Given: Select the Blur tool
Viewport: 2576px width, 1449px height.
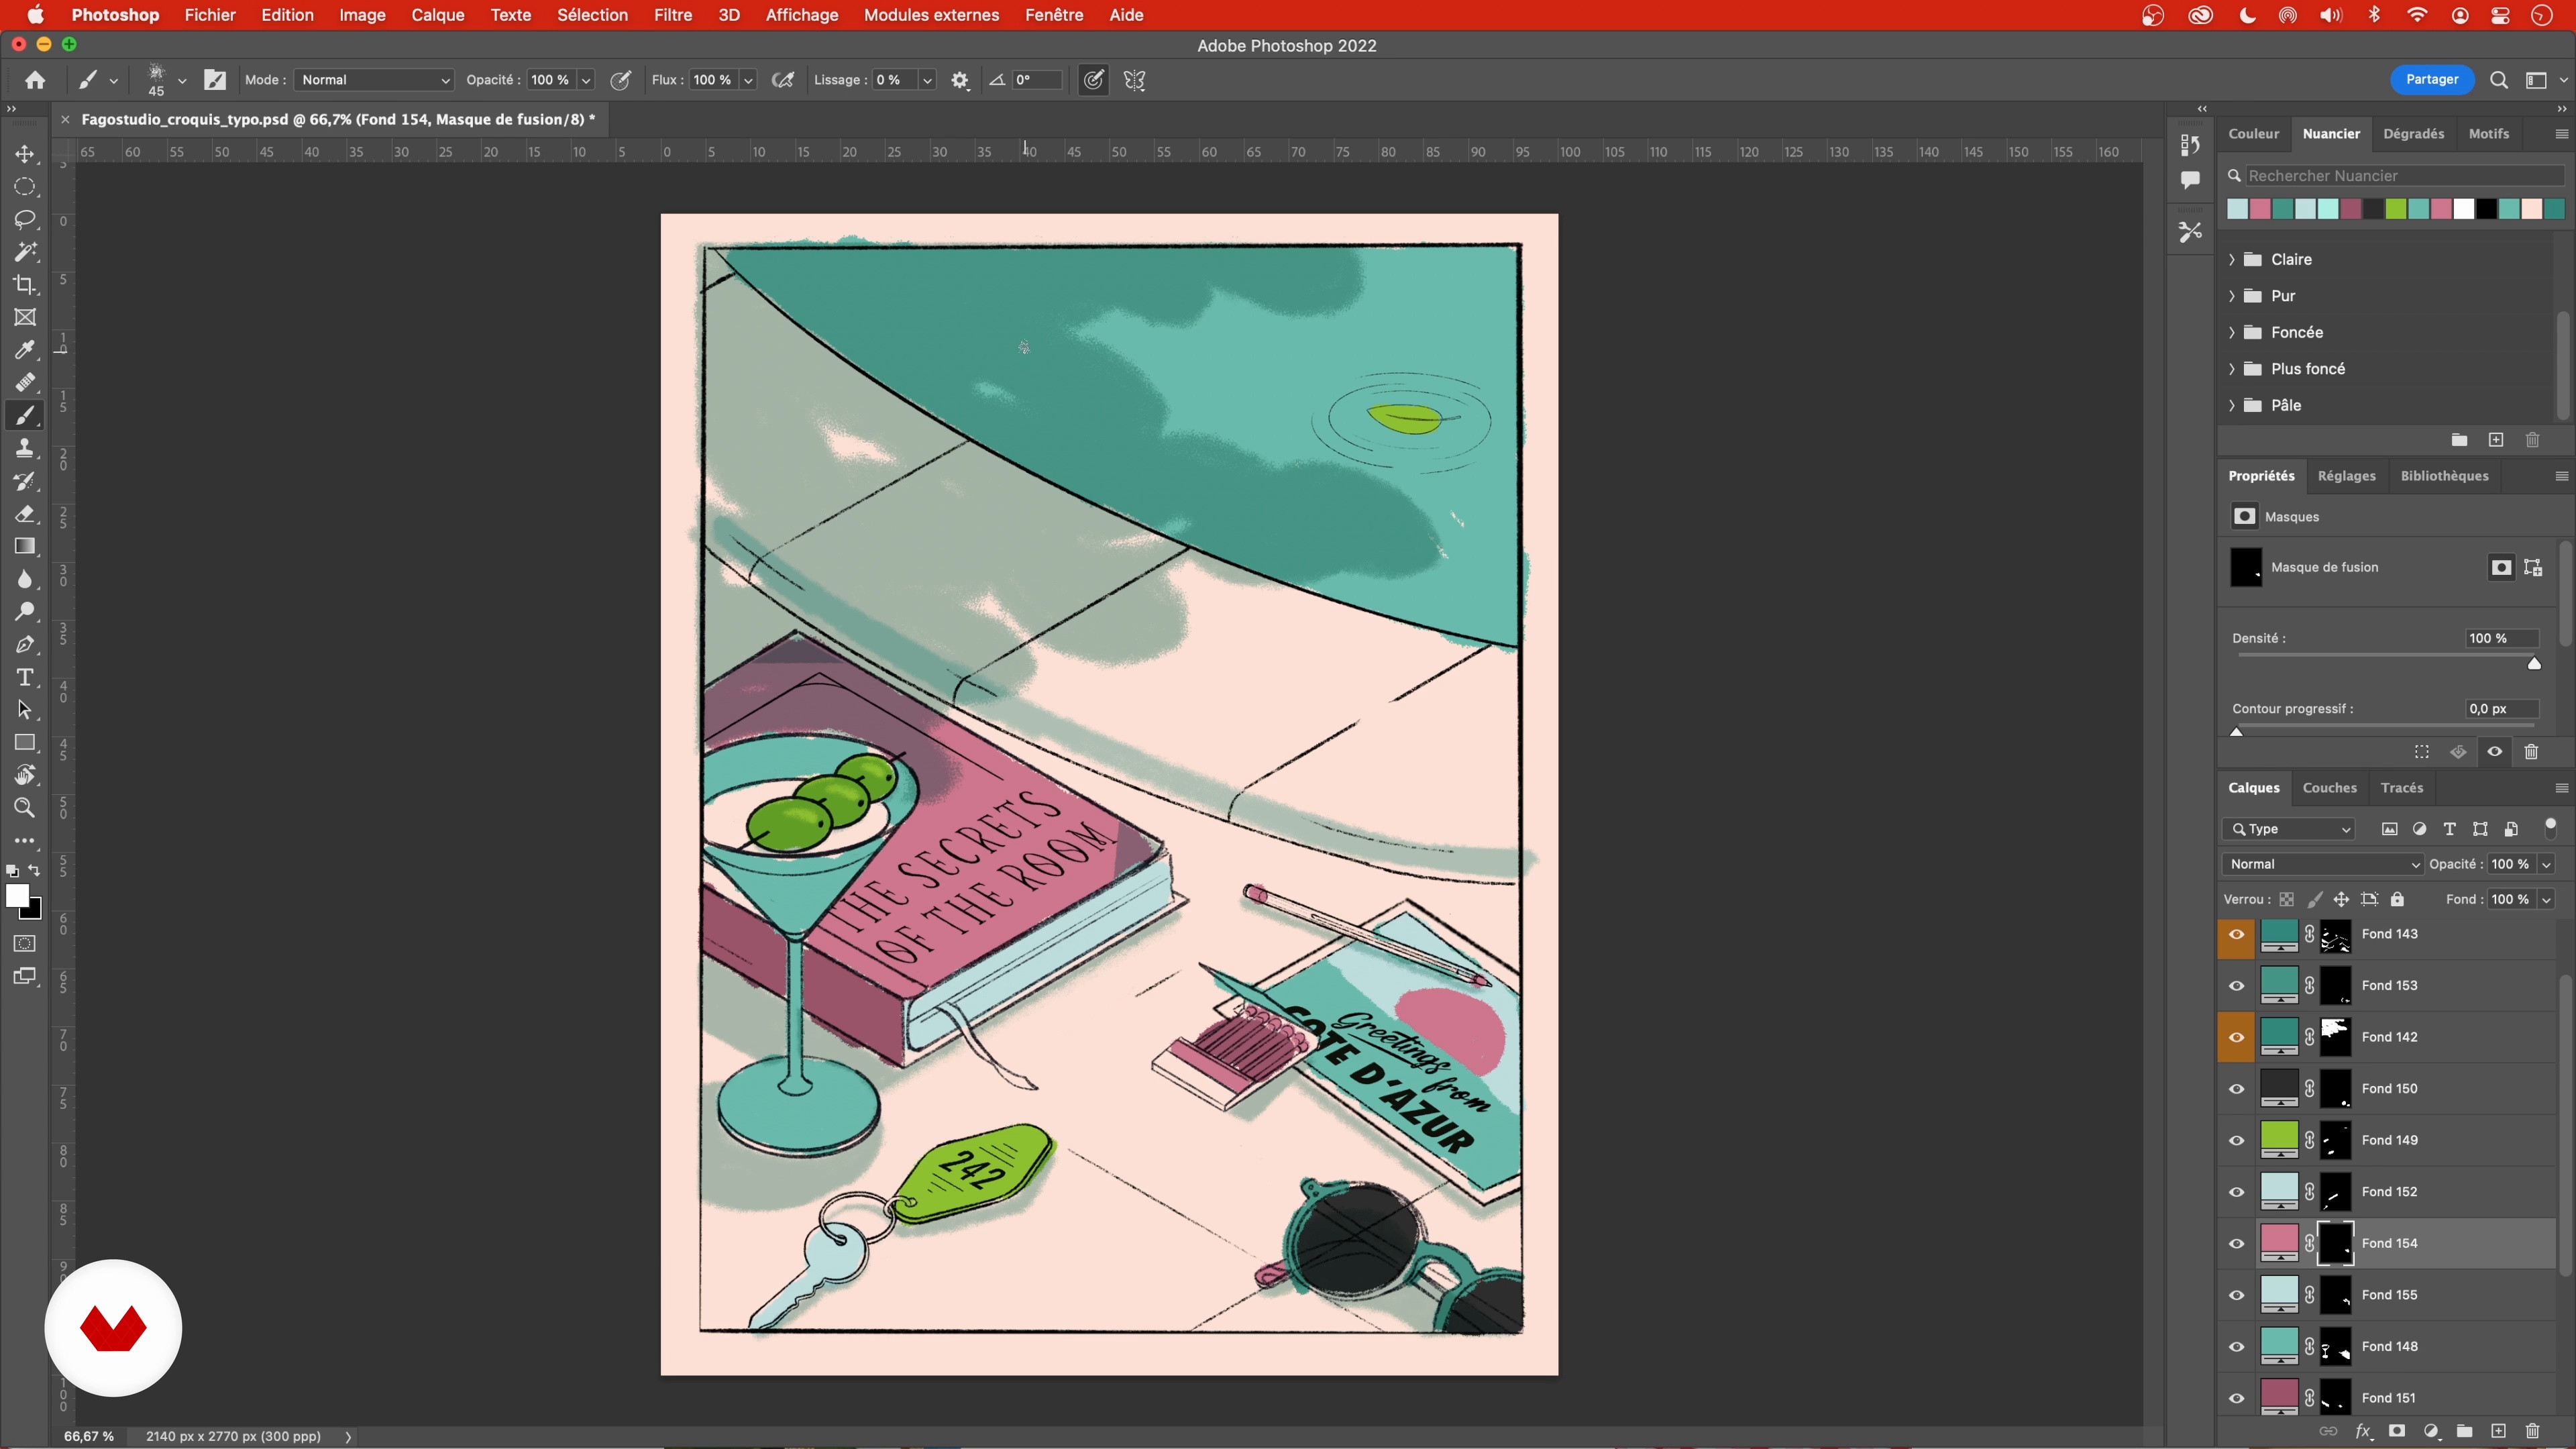Looking at the screenshot, I should point(25,579).
